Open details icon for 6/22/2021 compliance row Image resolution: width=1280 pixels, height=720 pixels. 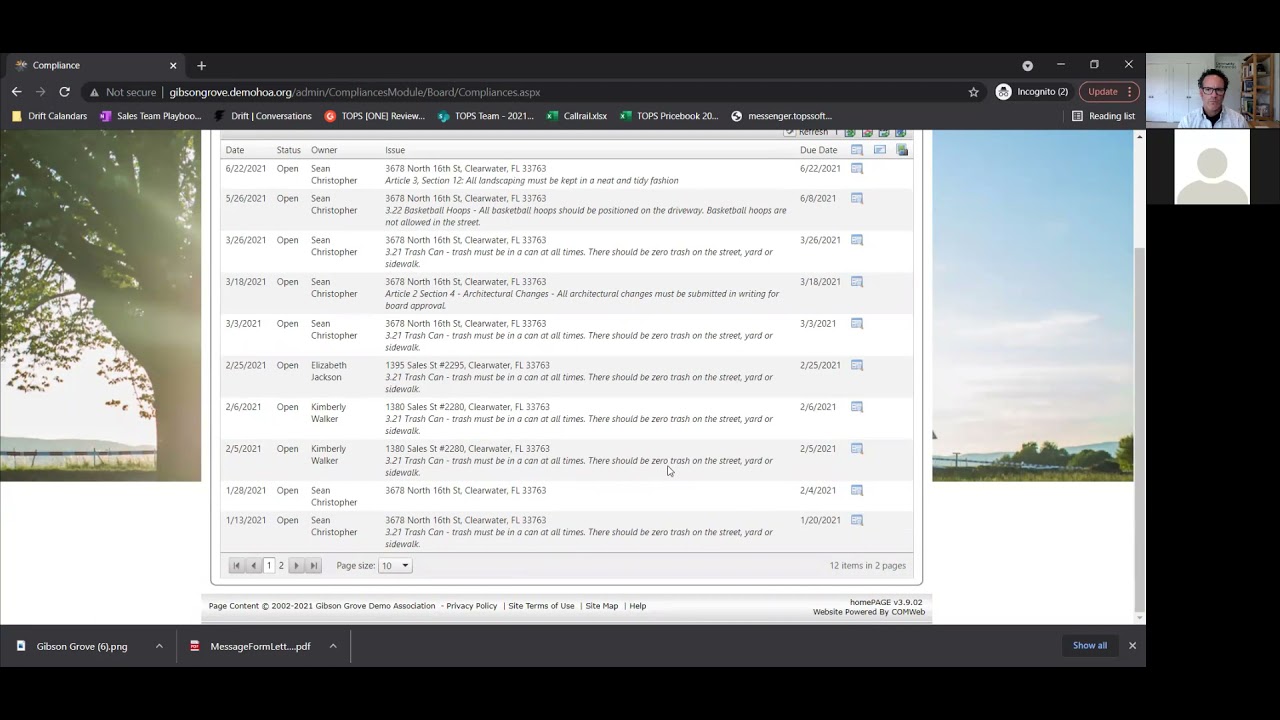click(x=857, y=169)
